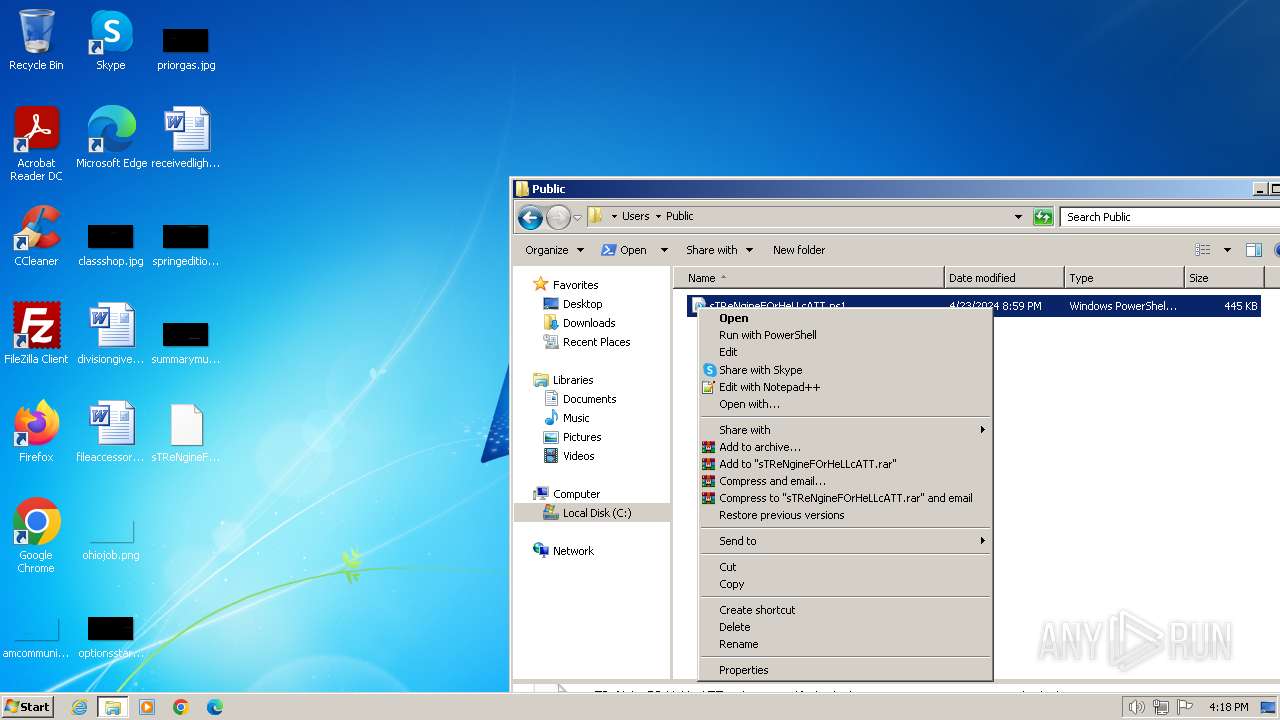Select divisiongive... Word document
This screenshot has width=1280, height=720.
(x=110, y=334)
